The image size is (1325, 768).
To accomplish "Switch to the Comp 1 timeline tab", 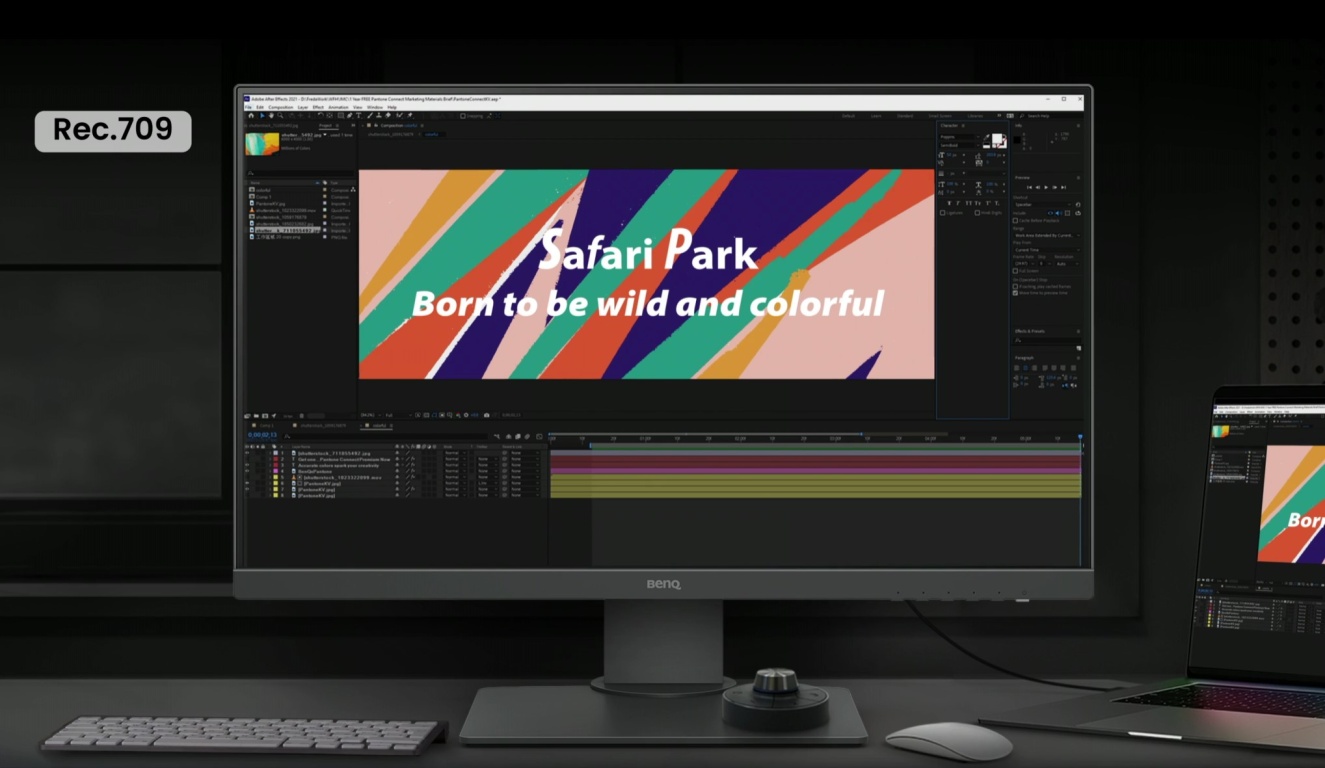I will tap(268, 426).
